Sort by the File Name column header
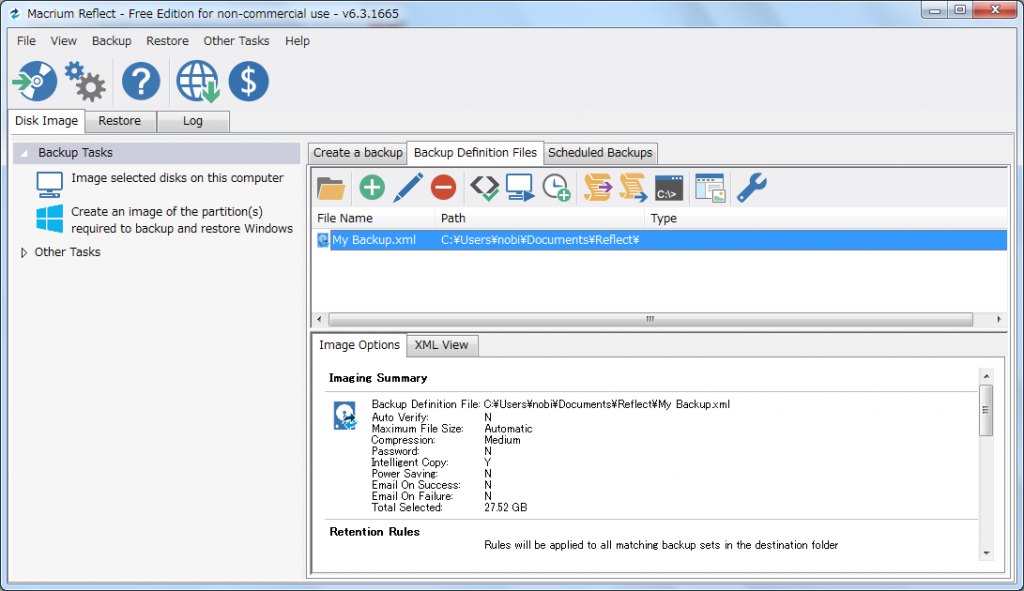1024x591 pixels. tap(374, 218)
